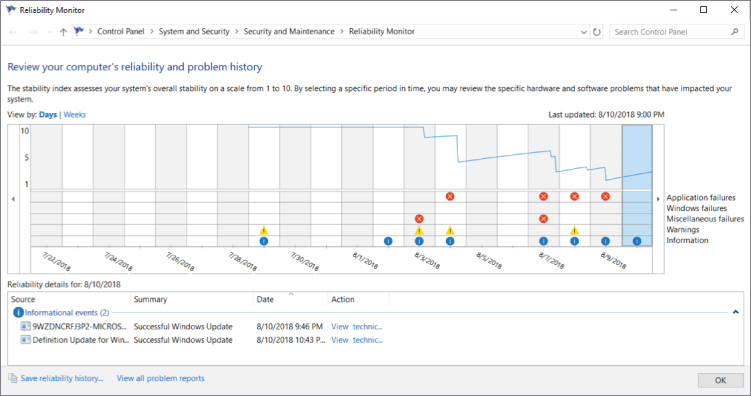The image size is (751, 396).
Task: Expand the chevron after Control Panel breadcrumb
Action: click(x=152, y=32)
